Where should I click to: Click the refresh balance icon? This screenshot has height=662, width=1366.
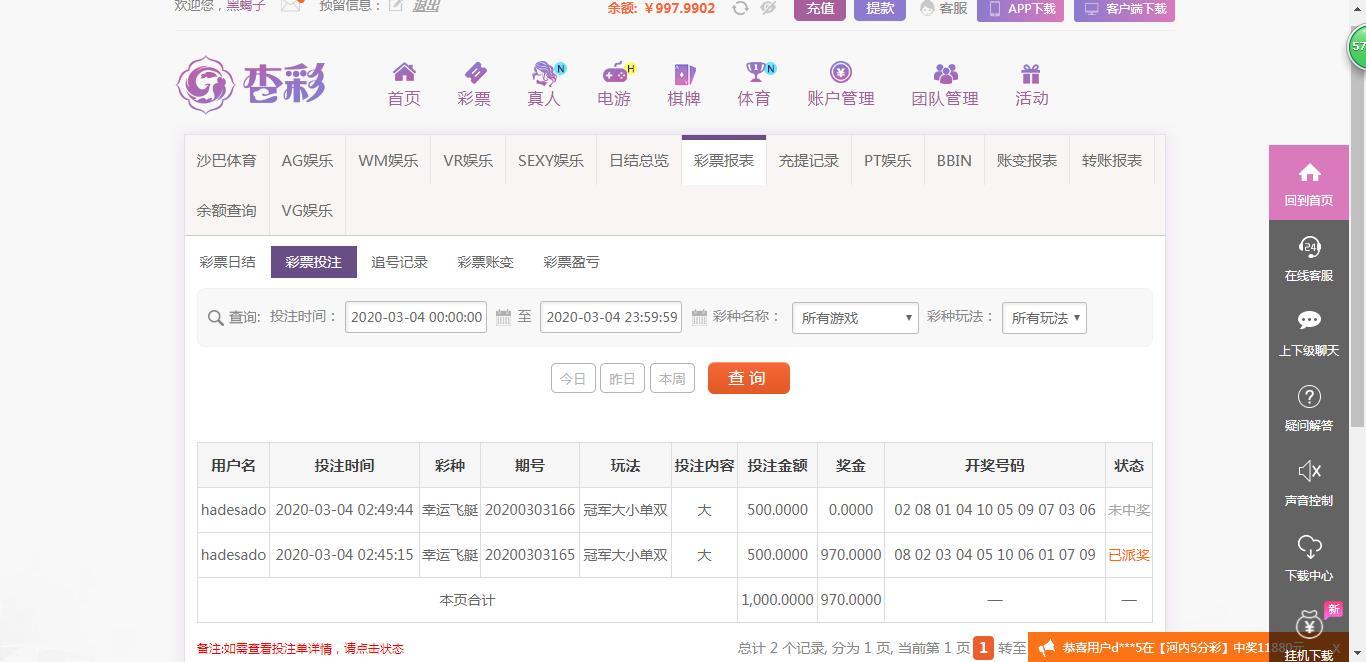pos(740,8)
